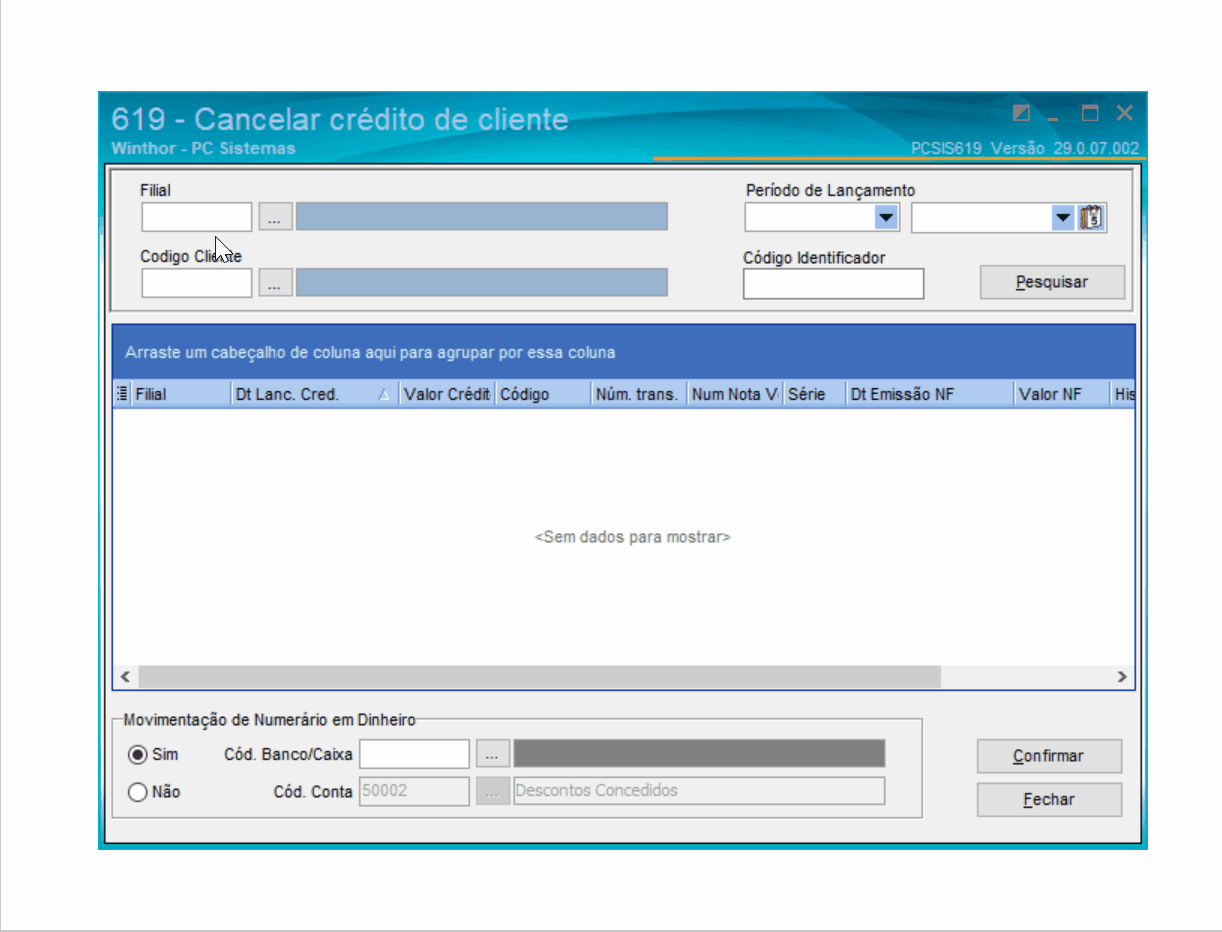Open Codigo Cliente lookup ellipsis button
1222x932 pixels.
pyautogui.click(x=275, y=283)
